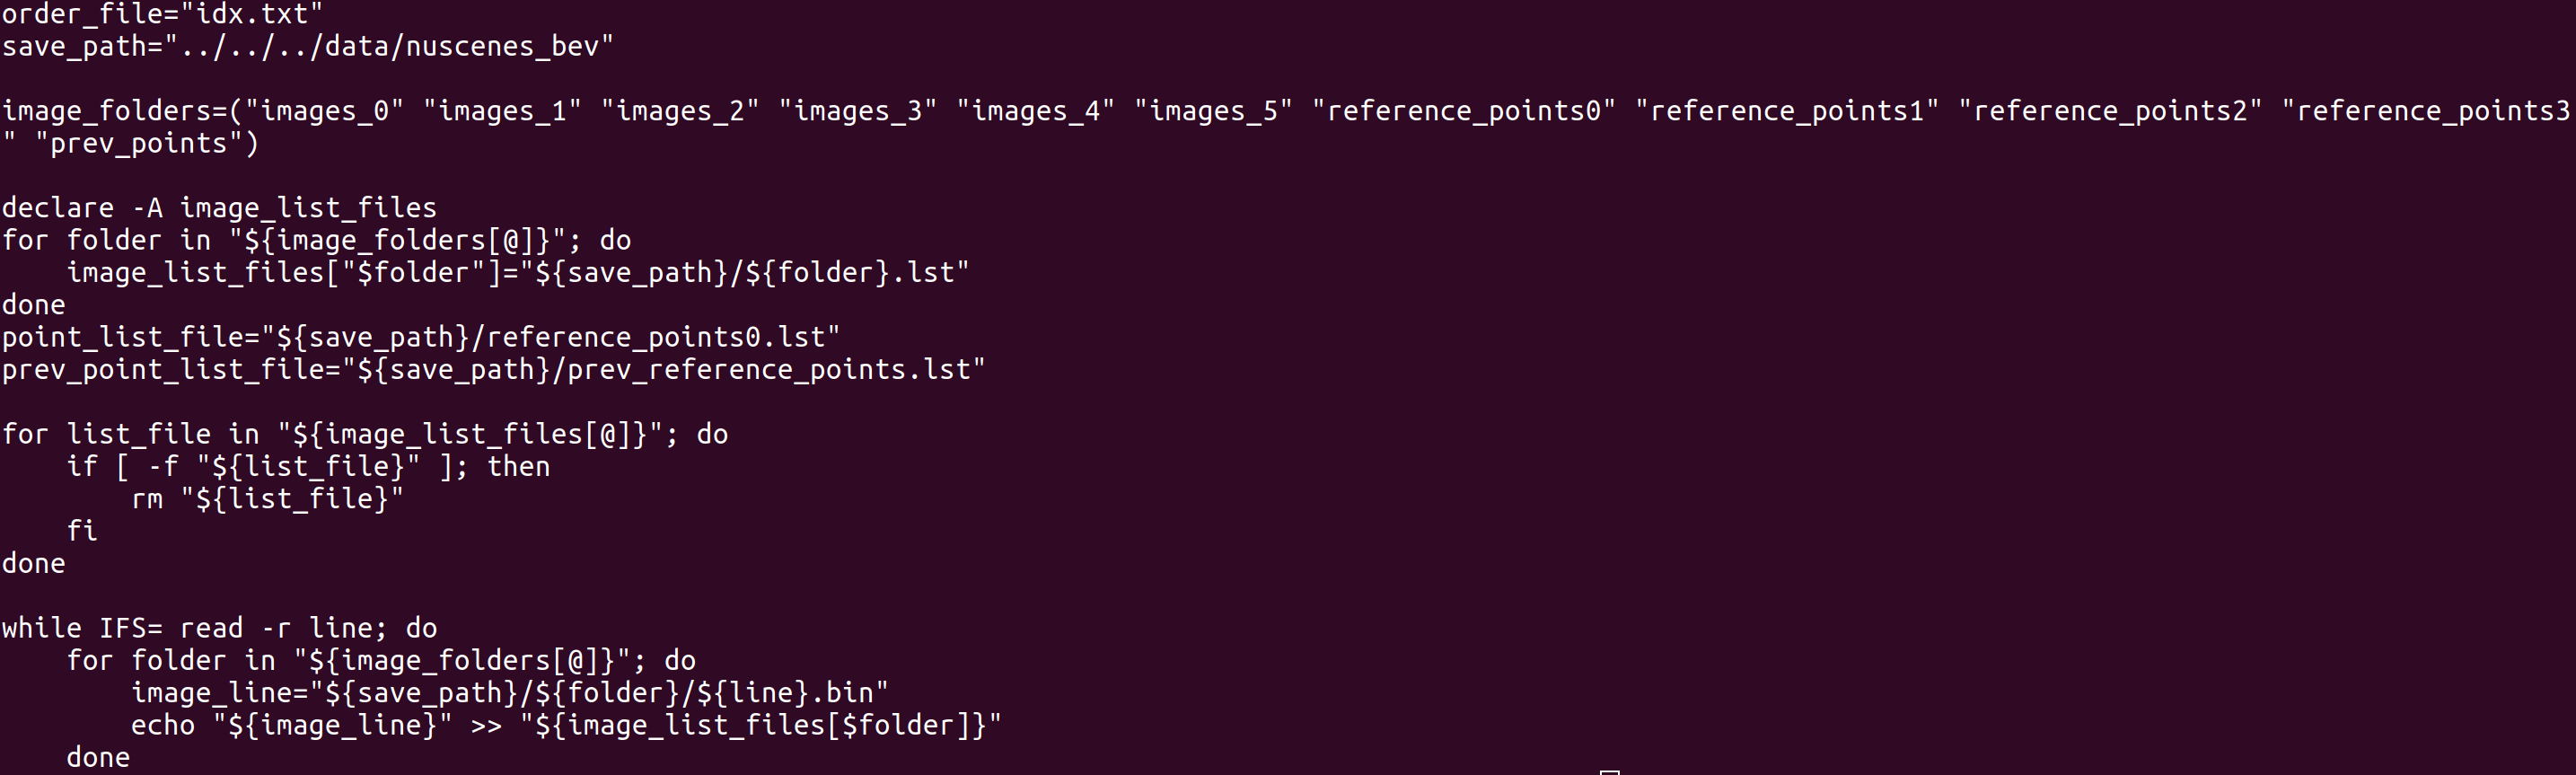2576x775 pixels.
Task: Click the order_file="idx.txt" line
Action: pyautogui.click(x=162, y=14)
